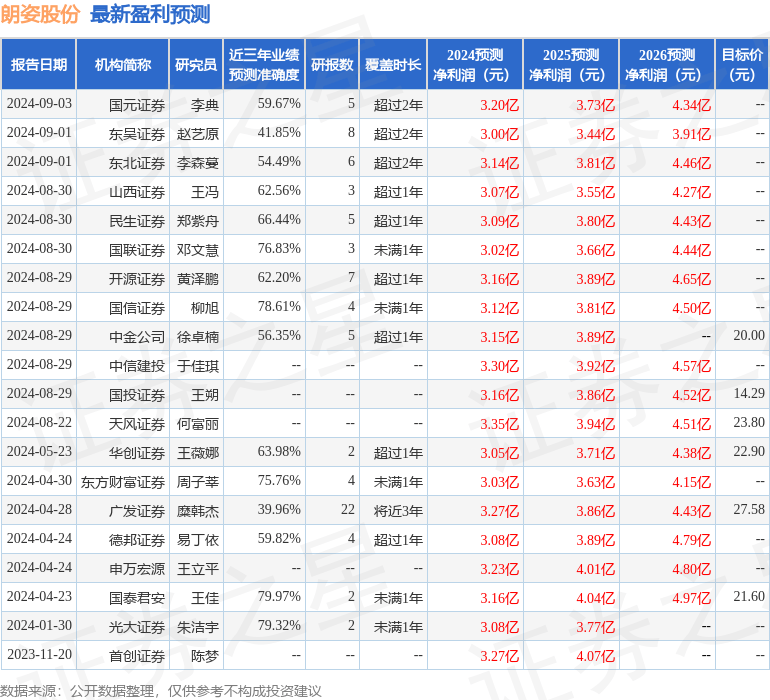Click 2025 profit forecast 4.07亿
The width and height of the screenshot is (770, 700).
point(596,656)
